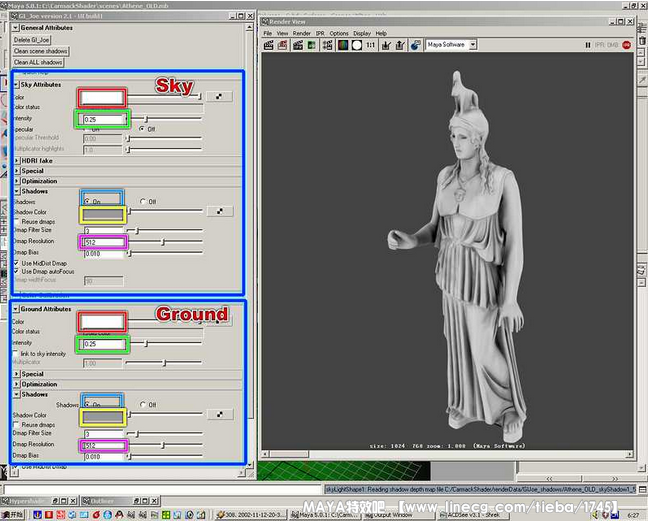Viewport: 652px width, 524px height.
Task: Click Clean ALL shadows button
Action: coord(38,62)
